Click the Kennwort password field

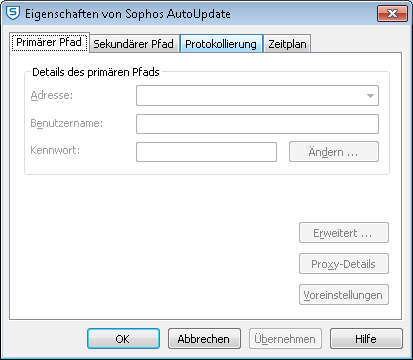point(206,152)
